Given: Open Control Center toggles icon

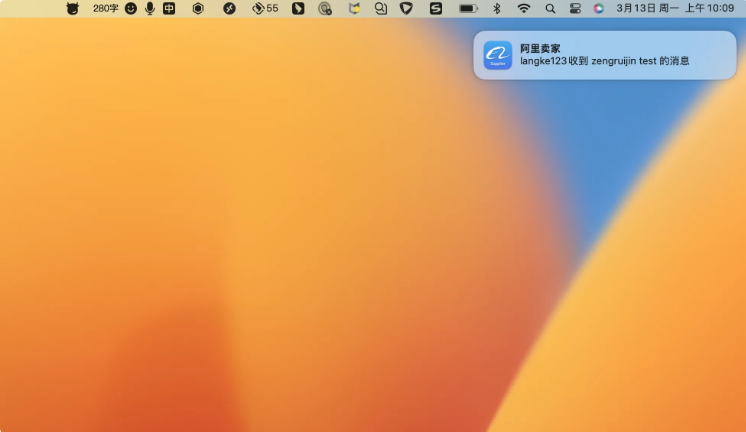Looking at the screenshot, I should 575,8.
